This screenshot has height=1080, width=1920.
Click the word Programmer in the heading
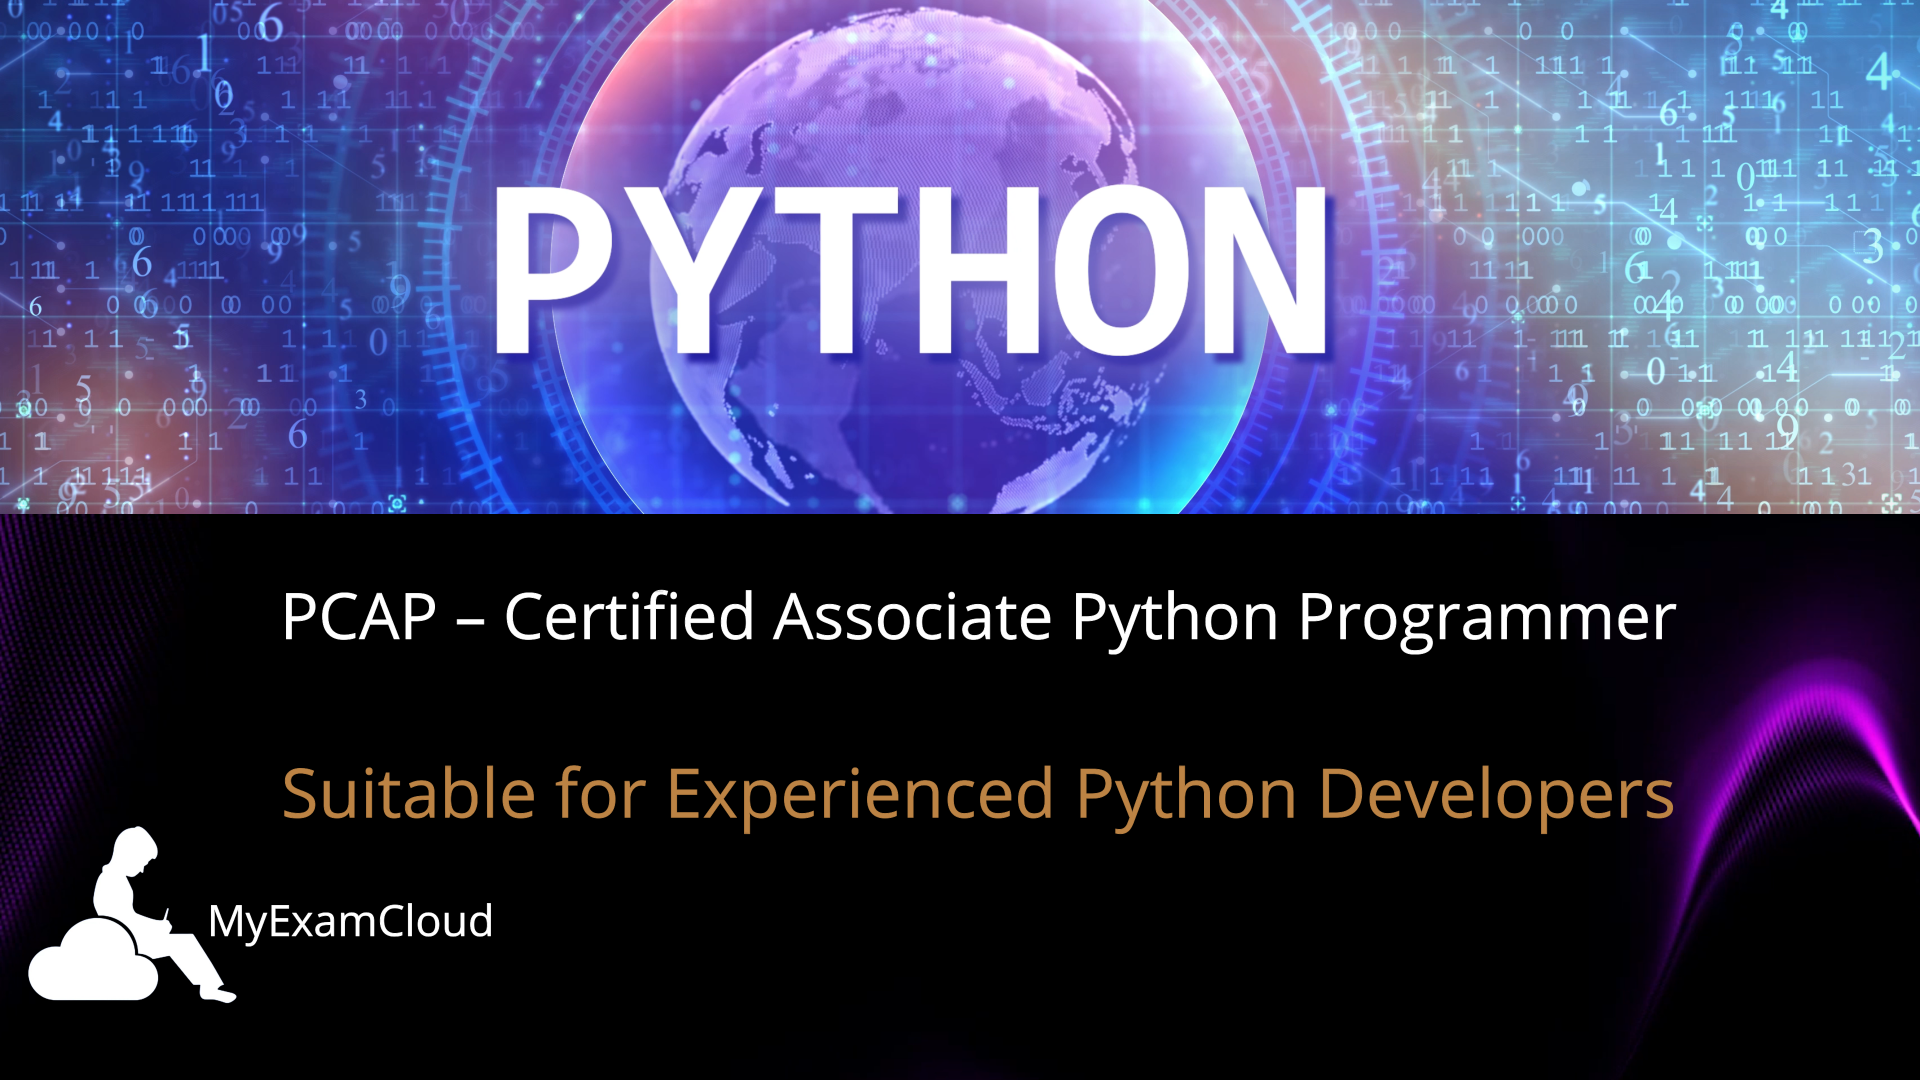click(x=1486, y=617)
